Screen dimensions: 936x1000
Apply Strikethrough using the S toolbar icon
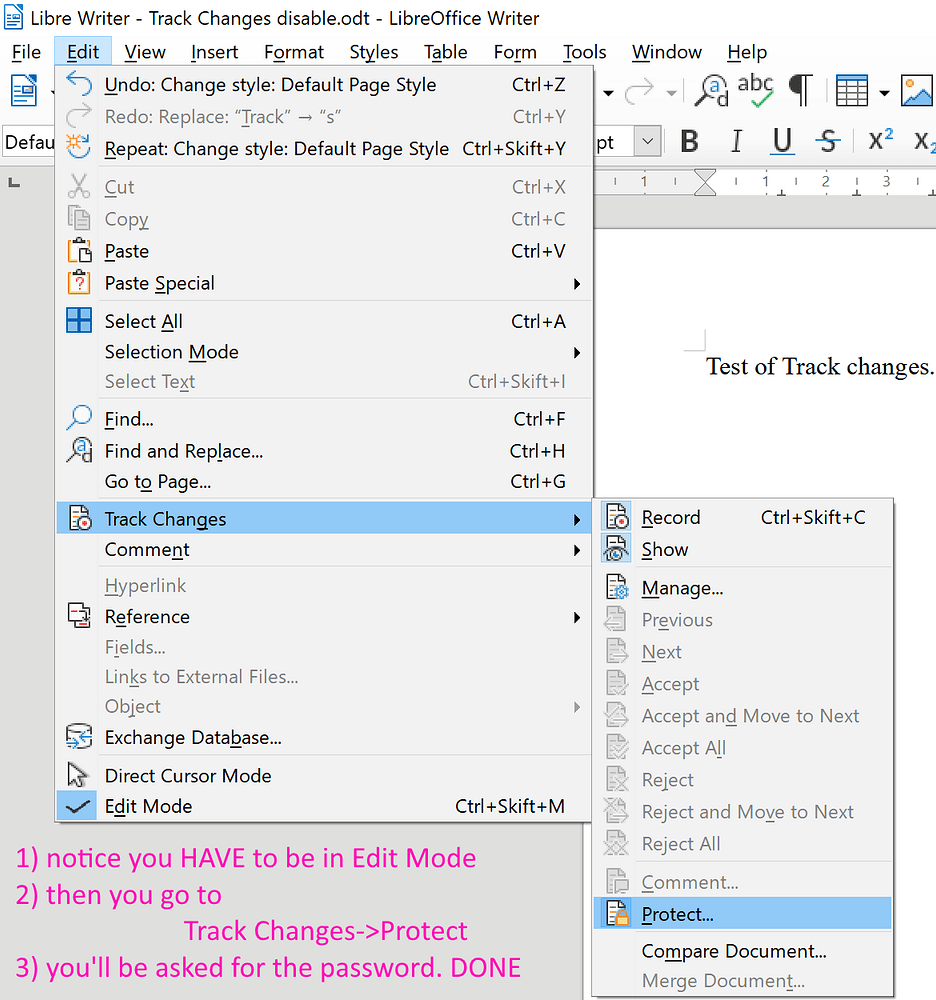coord(828,141)
